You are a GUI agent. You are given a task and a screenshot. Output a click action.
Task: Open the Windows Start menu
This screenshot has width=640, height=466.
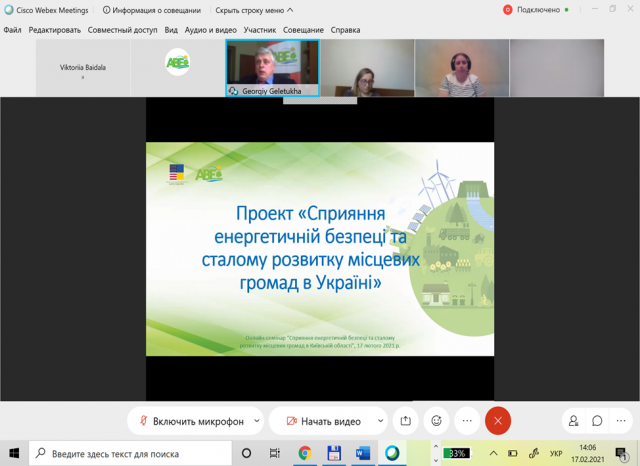point(14,453)
